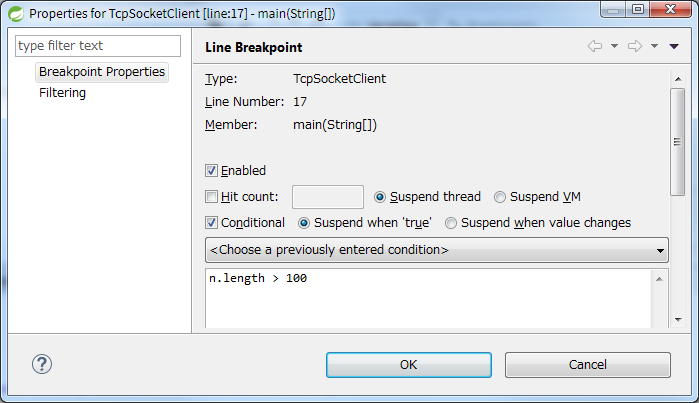Expand the back history dropdown arrow

click(x=614, y=46)
